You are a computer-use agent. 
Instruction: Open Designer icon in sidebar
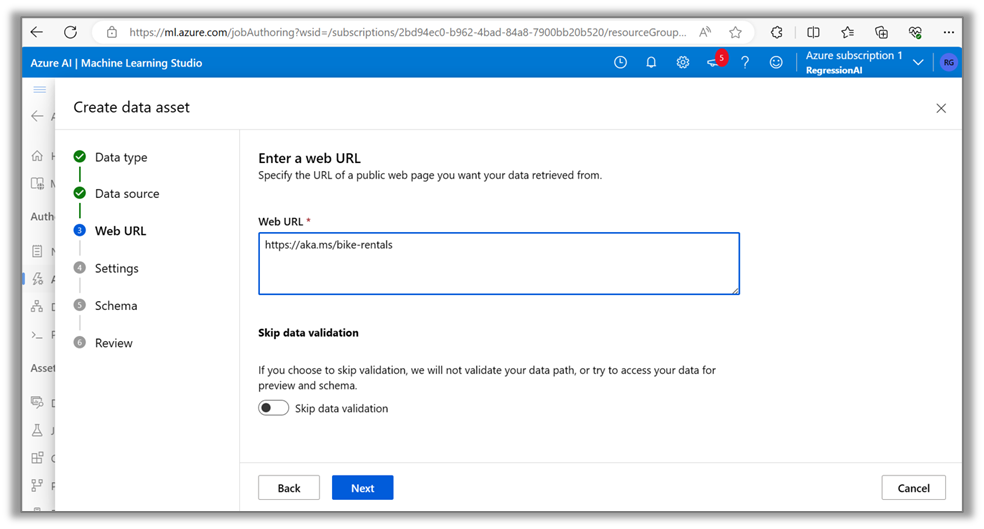tap(38, 306)
